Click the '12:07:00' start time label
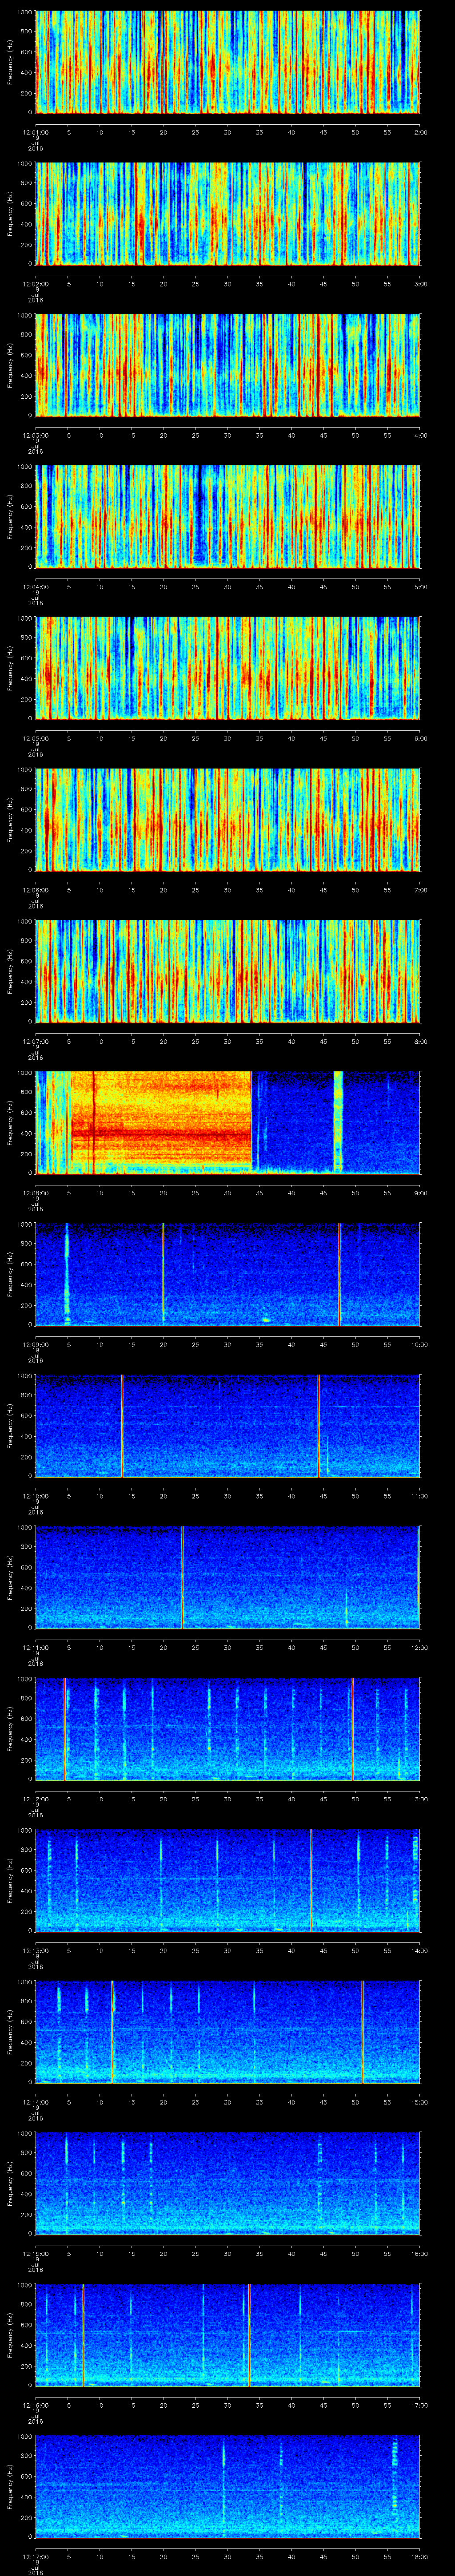The height and width of the screenshot is (2576, 455). coord(36,1041)
